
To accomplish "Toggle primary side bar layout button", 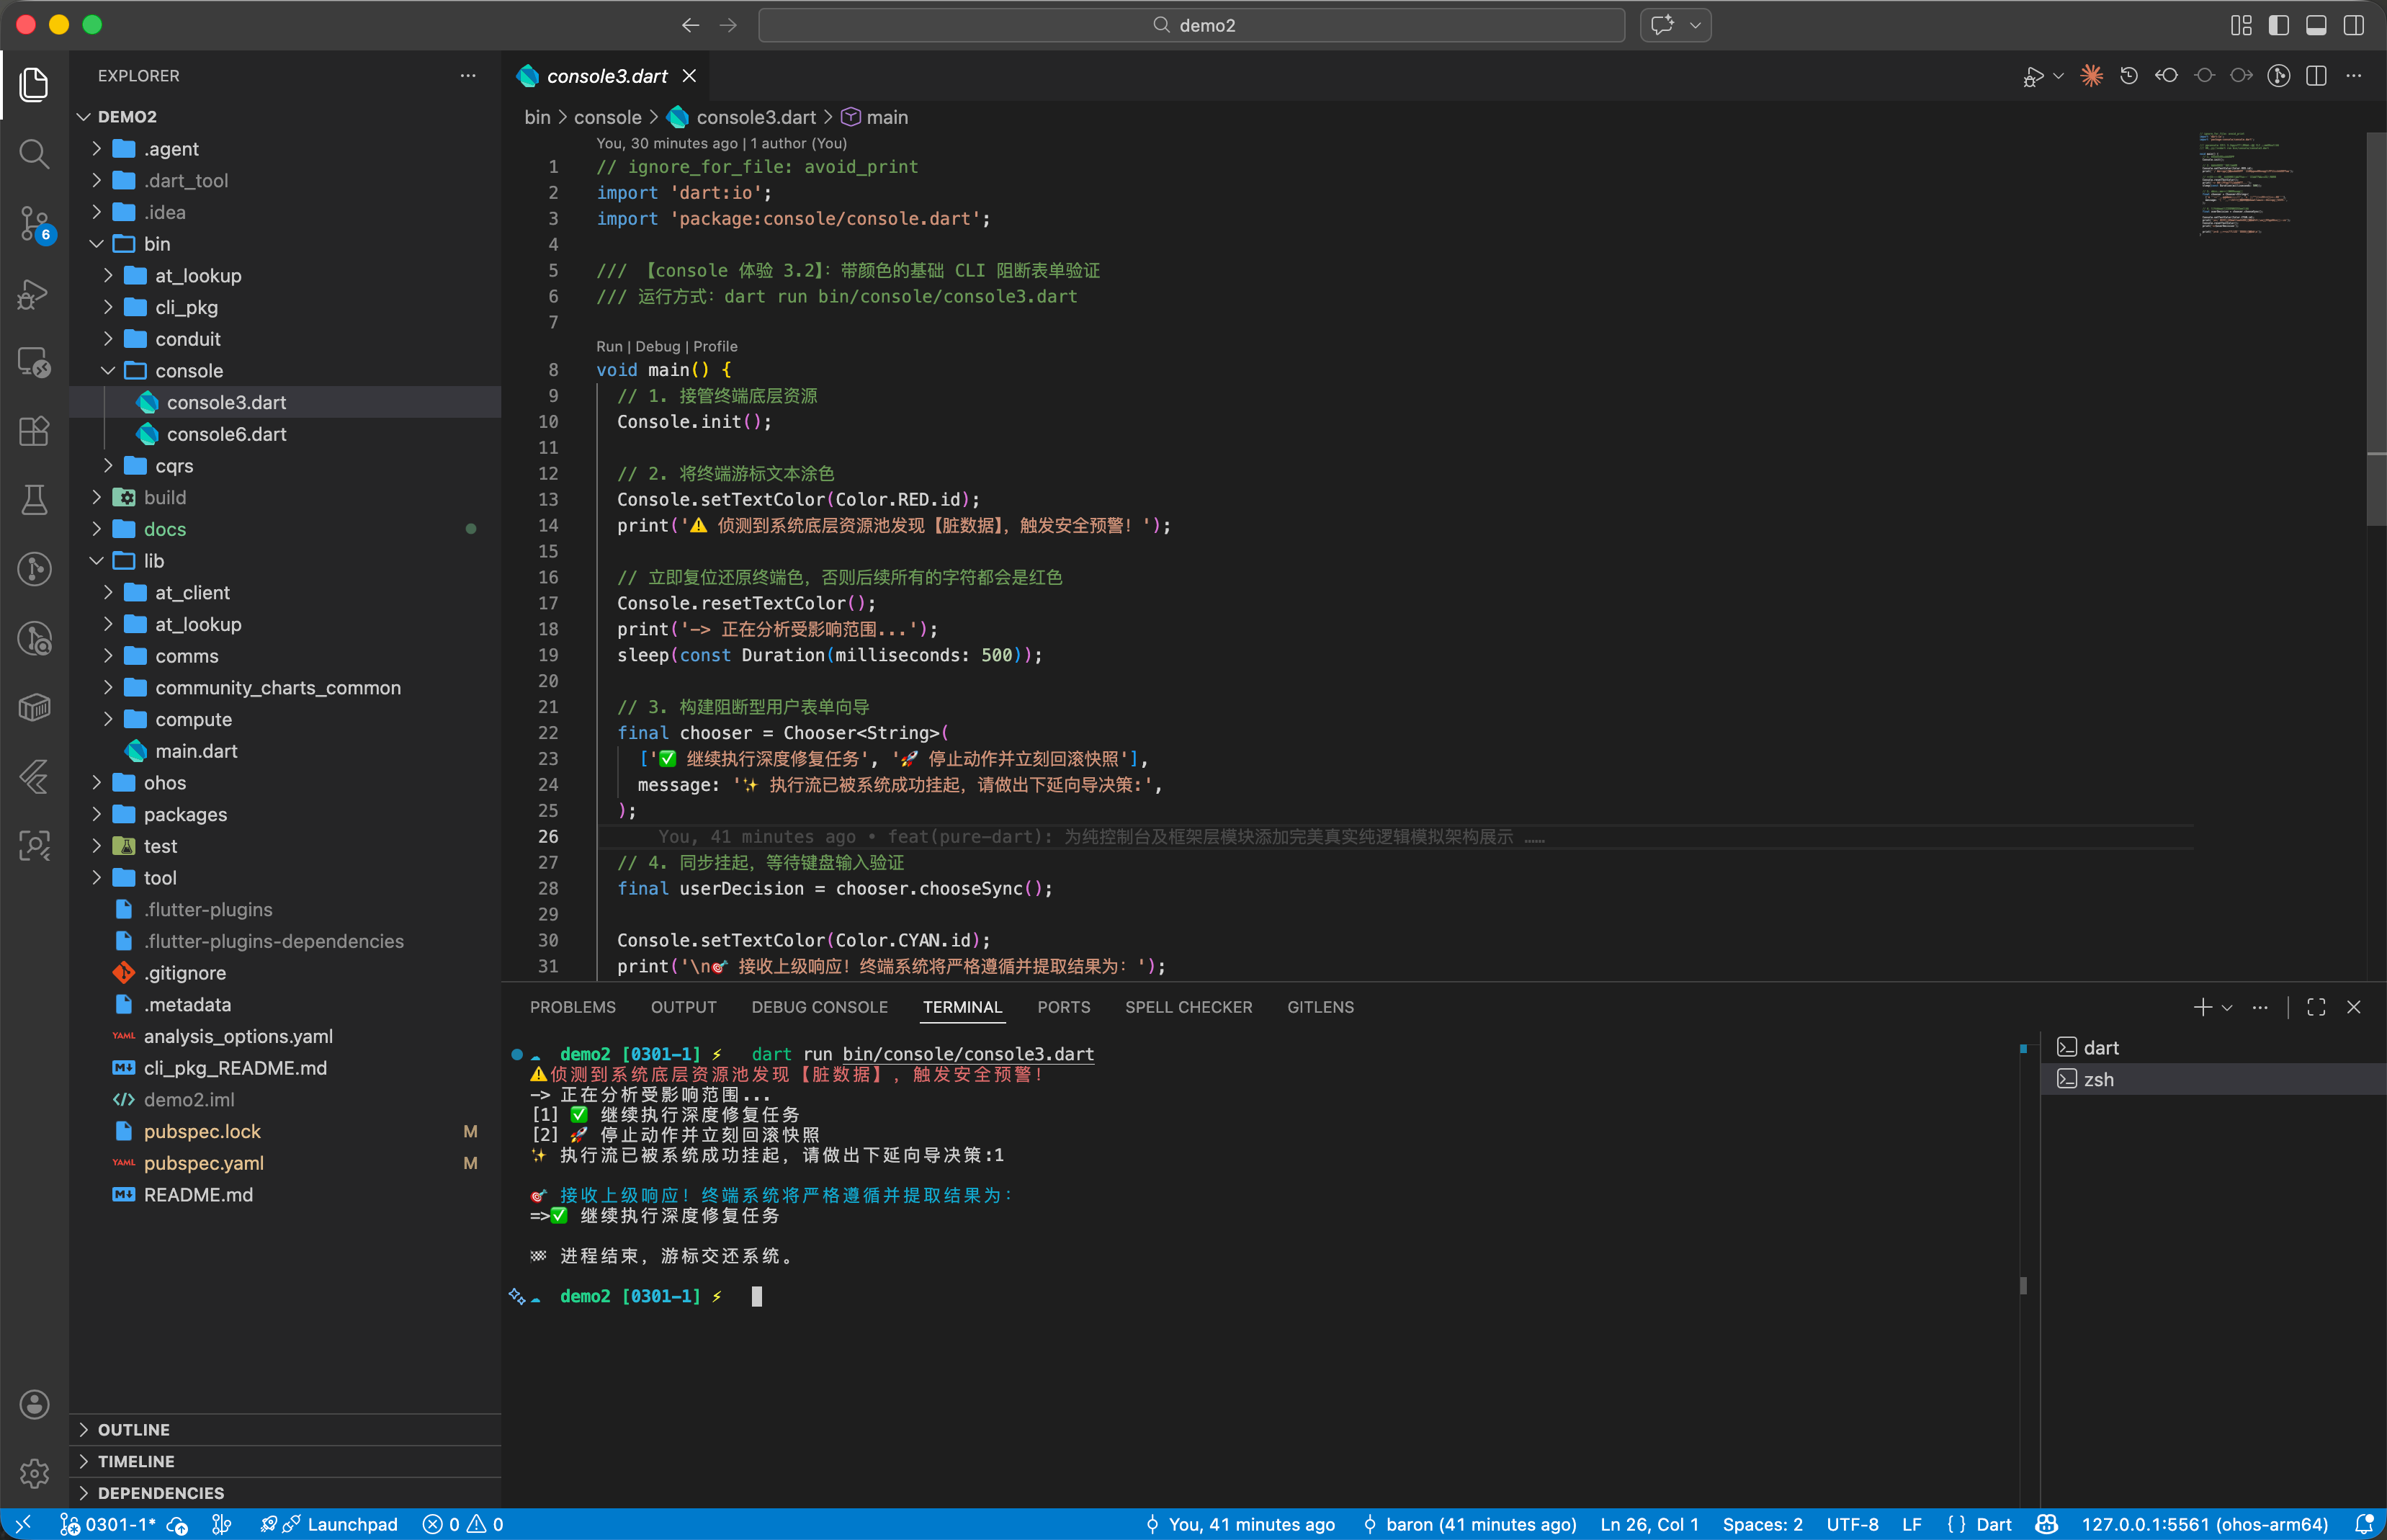I will coord(2279,25).
